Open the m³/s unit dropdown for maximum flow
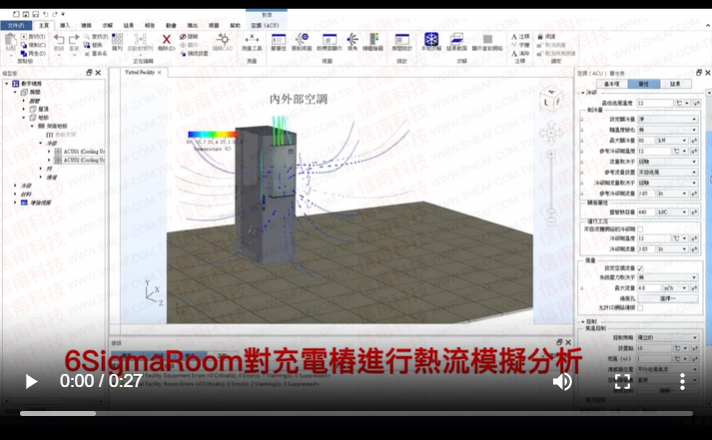The height and width of the screenshot is (440, 712). click(x=677, y=288)
